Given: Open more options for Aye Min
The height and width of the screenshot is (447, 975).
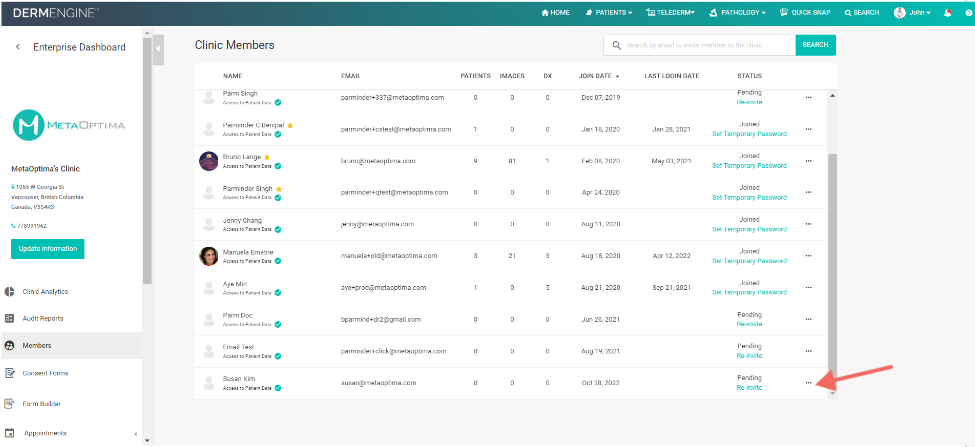Looking at the screenshot, I should click(808, 288).
